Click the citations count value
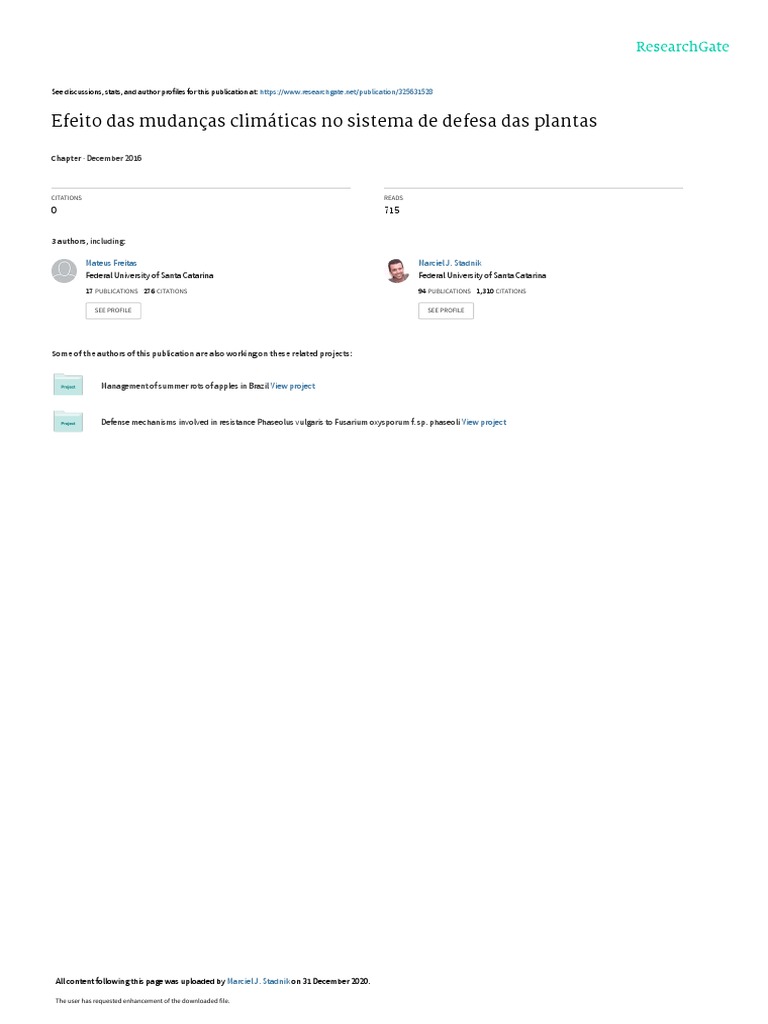768x1024 pixels. [x=54, y=210]
